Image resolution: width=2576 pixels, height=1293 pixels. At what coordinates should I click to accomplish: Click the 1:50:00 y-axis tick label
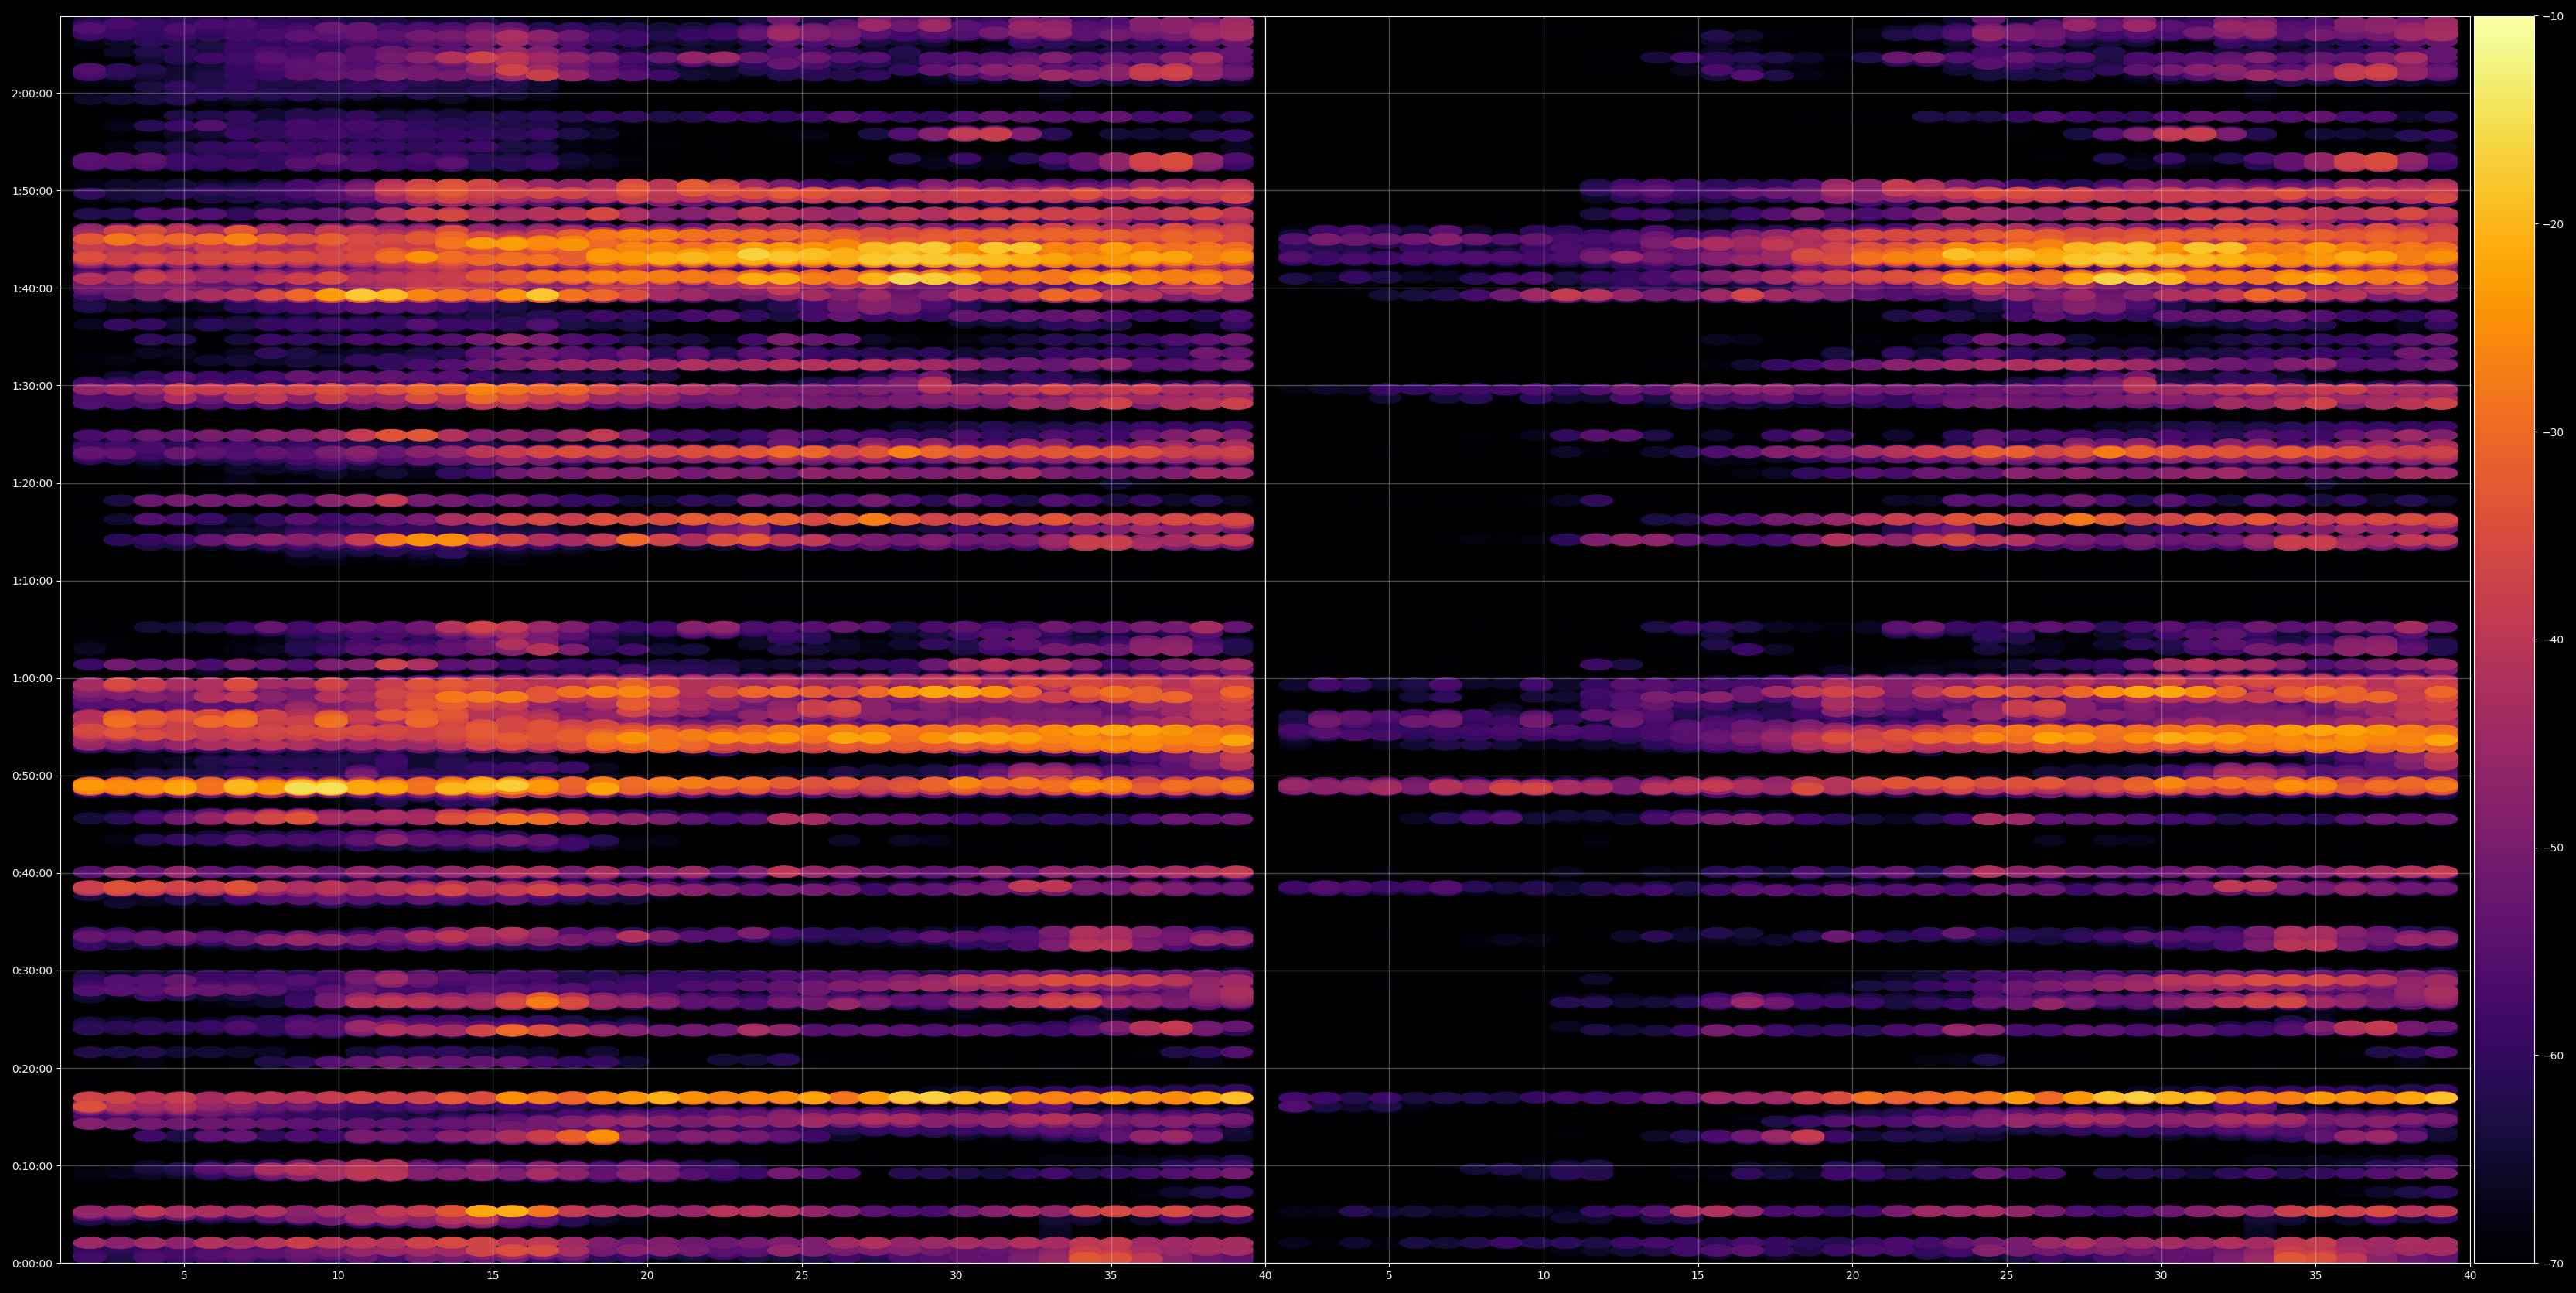coord(32,191)
